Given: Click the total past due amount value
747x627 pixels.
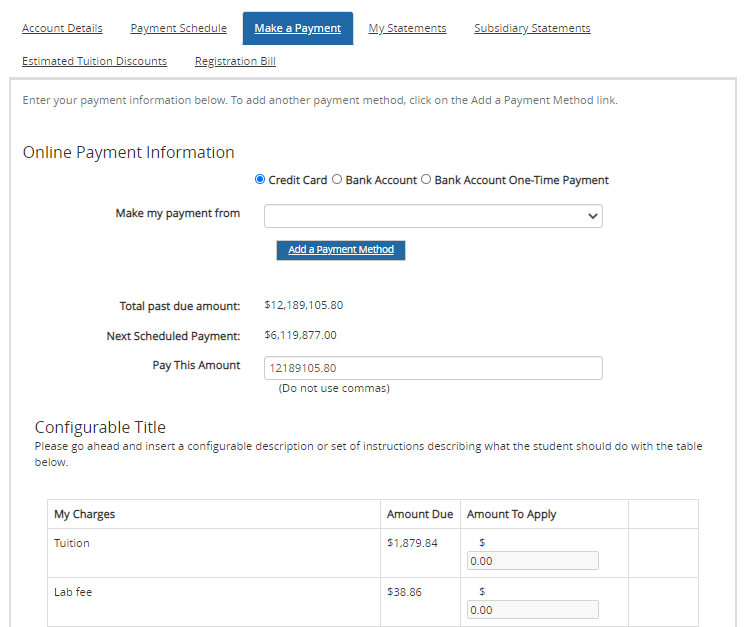Looking at the screenshot, I should (x=303, y=305).
